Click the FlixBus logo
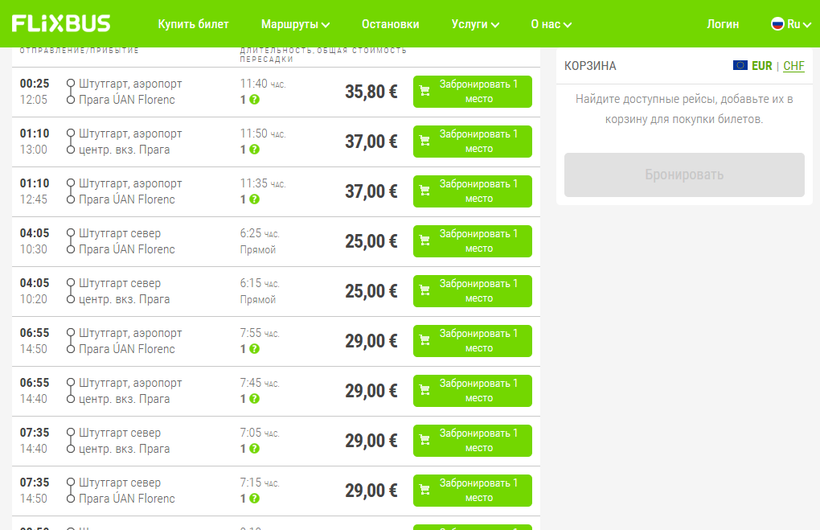 (61, 23)
